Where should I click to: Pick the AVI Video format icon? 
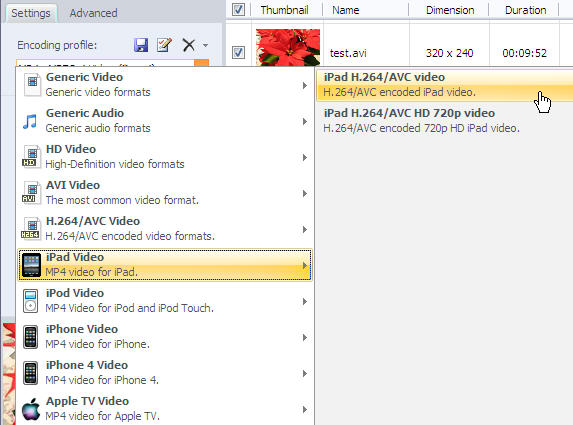[x=31, y=193]
